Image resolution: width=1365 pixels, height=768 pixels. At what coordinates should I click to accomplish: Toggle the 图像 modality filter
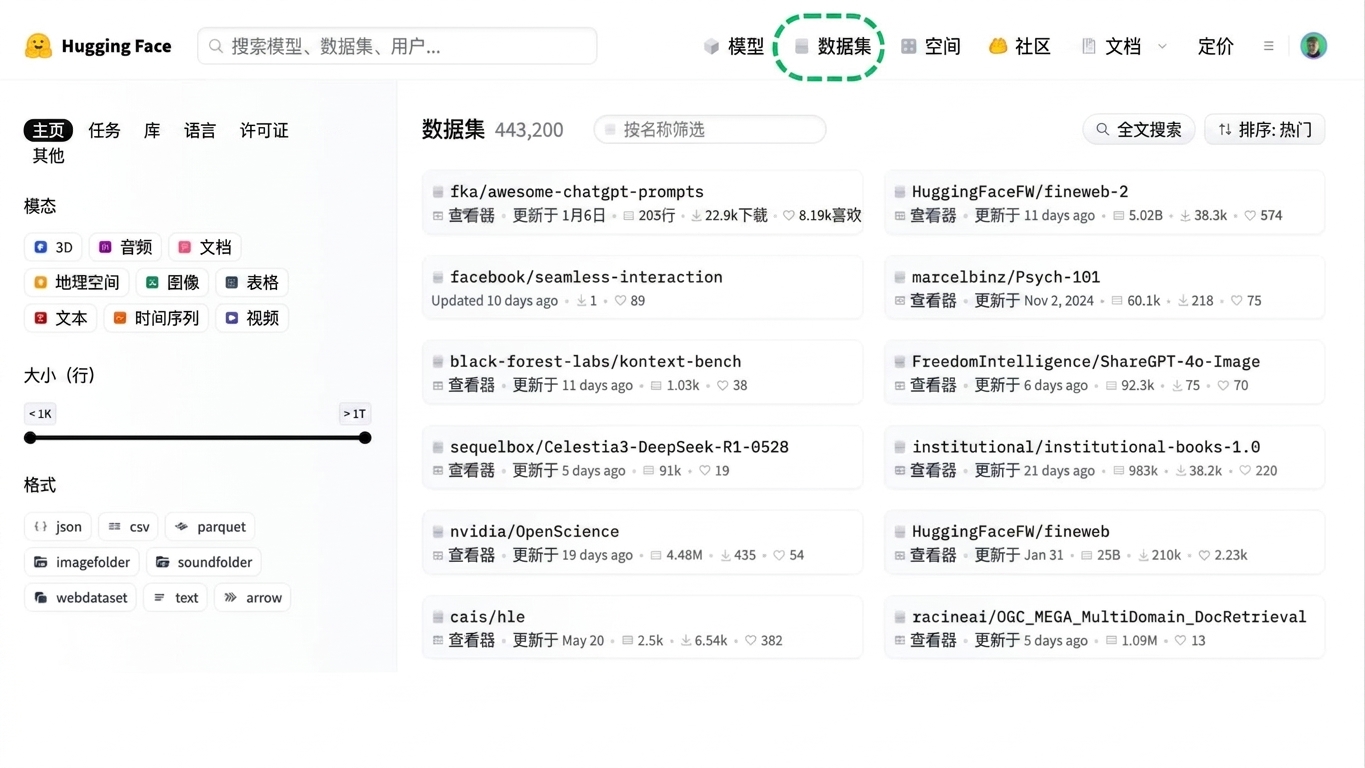(x=173, y=283)
